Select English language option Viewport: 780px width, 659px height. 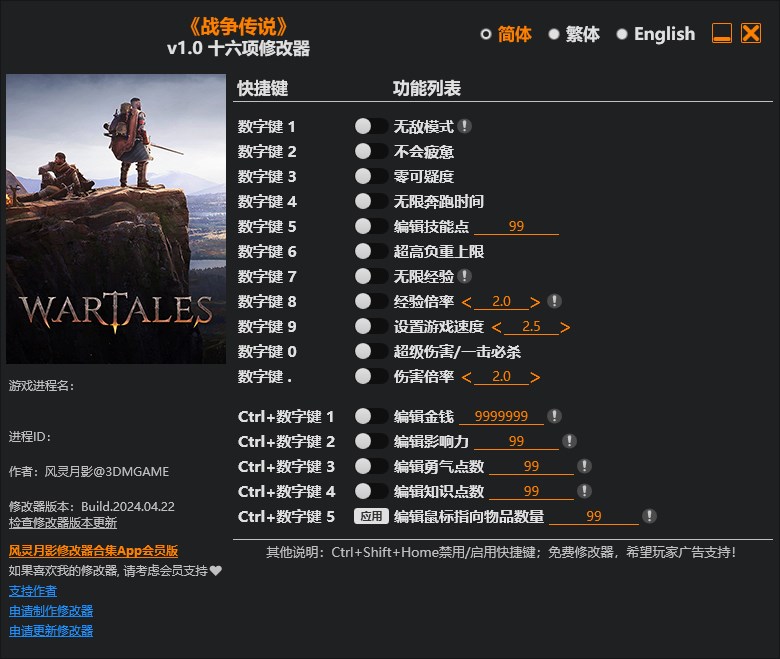(656, 34)
